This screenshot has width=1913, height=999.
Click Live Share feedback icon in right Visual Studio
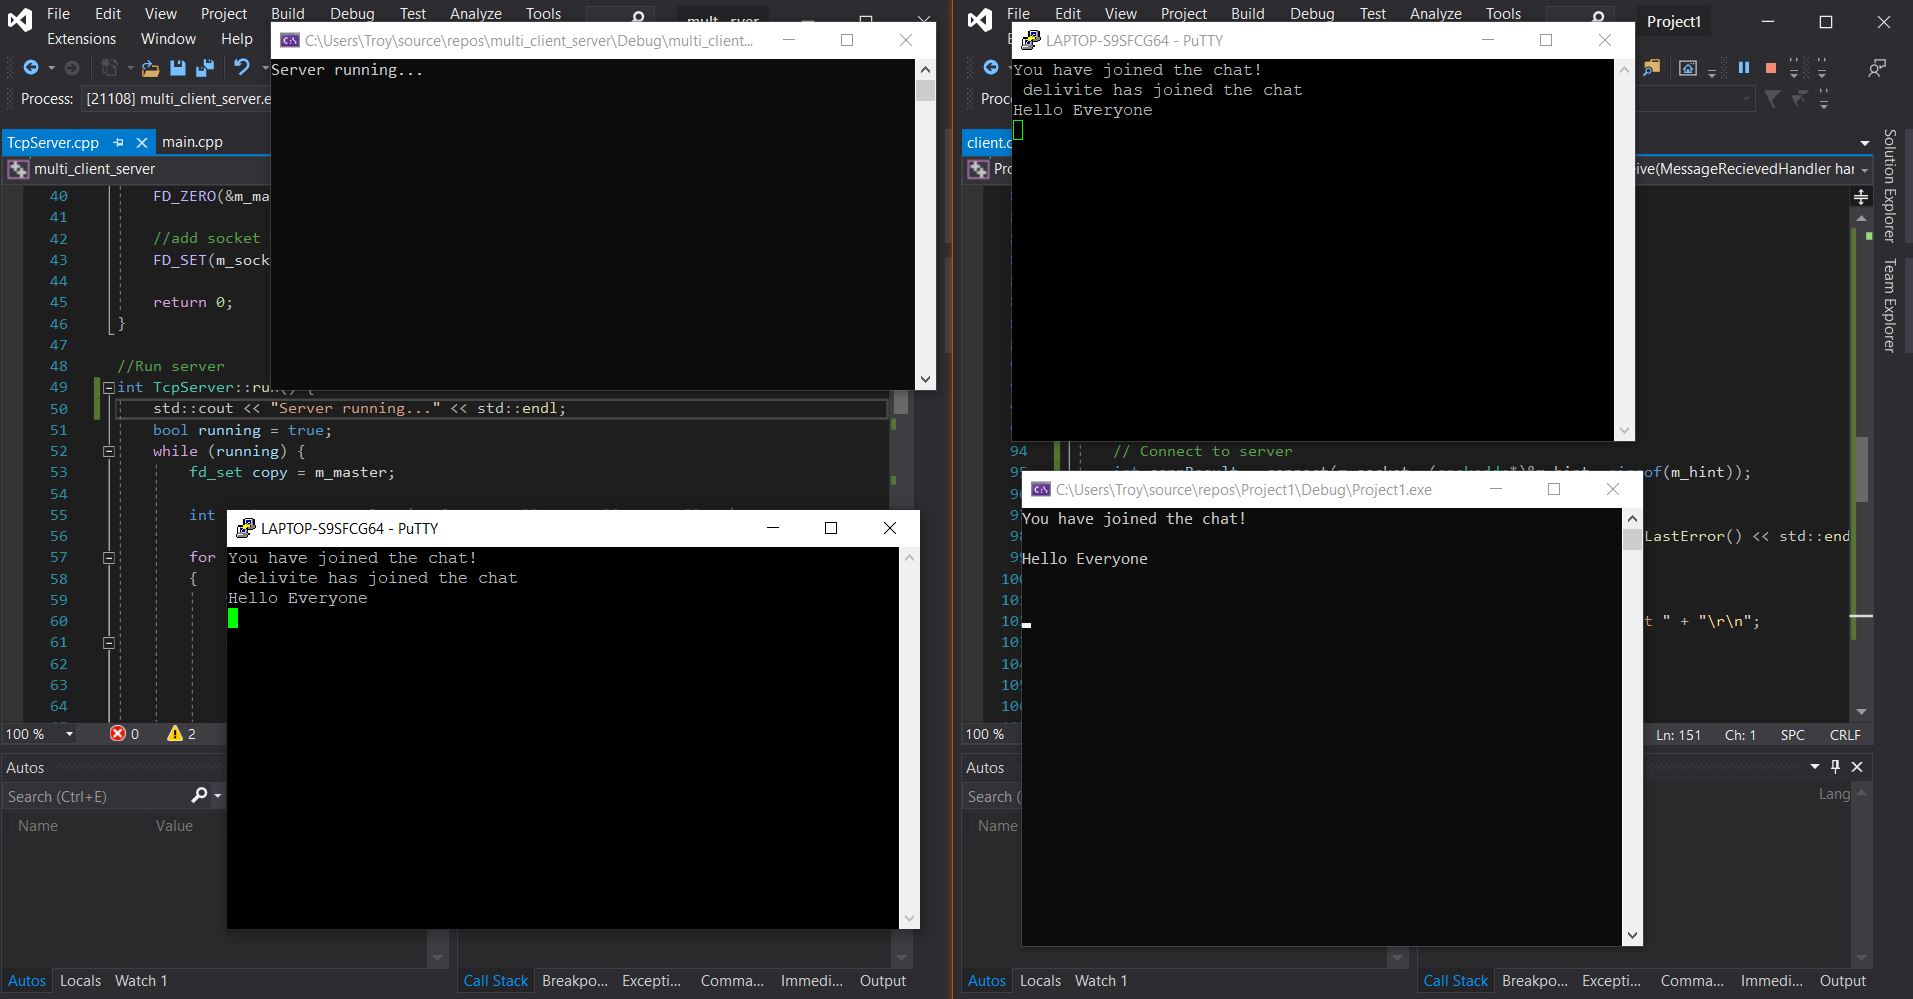(x=1877, y=67)
